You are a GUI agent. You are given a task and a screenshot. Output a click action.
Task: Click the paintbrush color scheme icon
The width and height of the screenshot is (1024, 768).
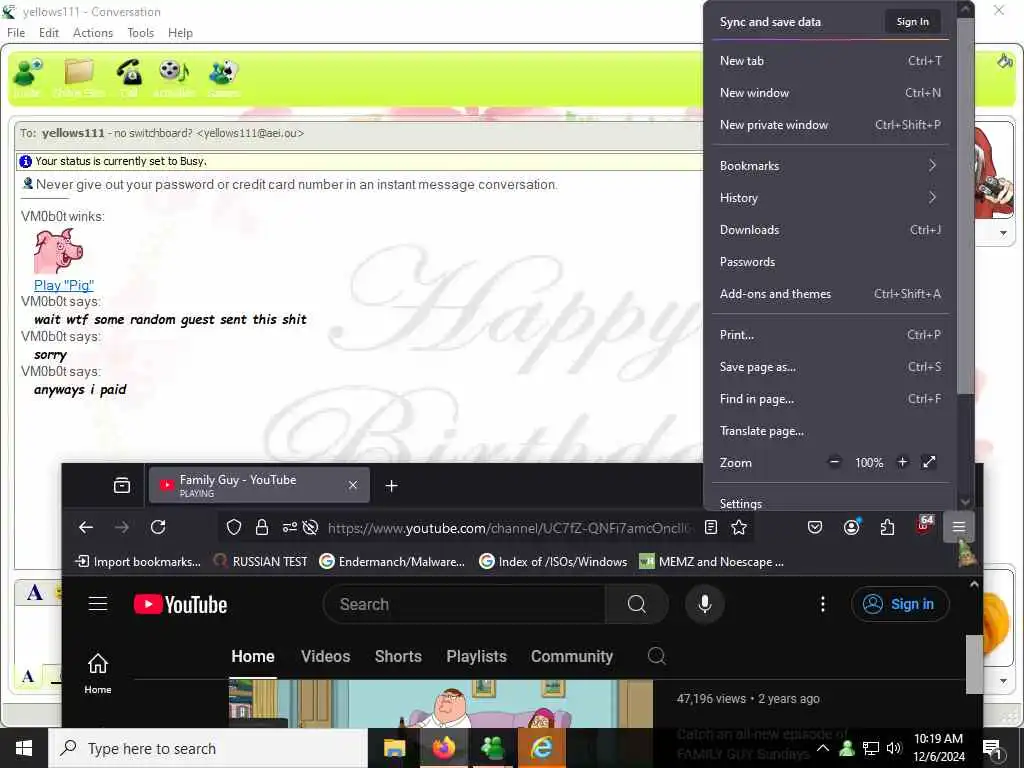pos(1004,61)
